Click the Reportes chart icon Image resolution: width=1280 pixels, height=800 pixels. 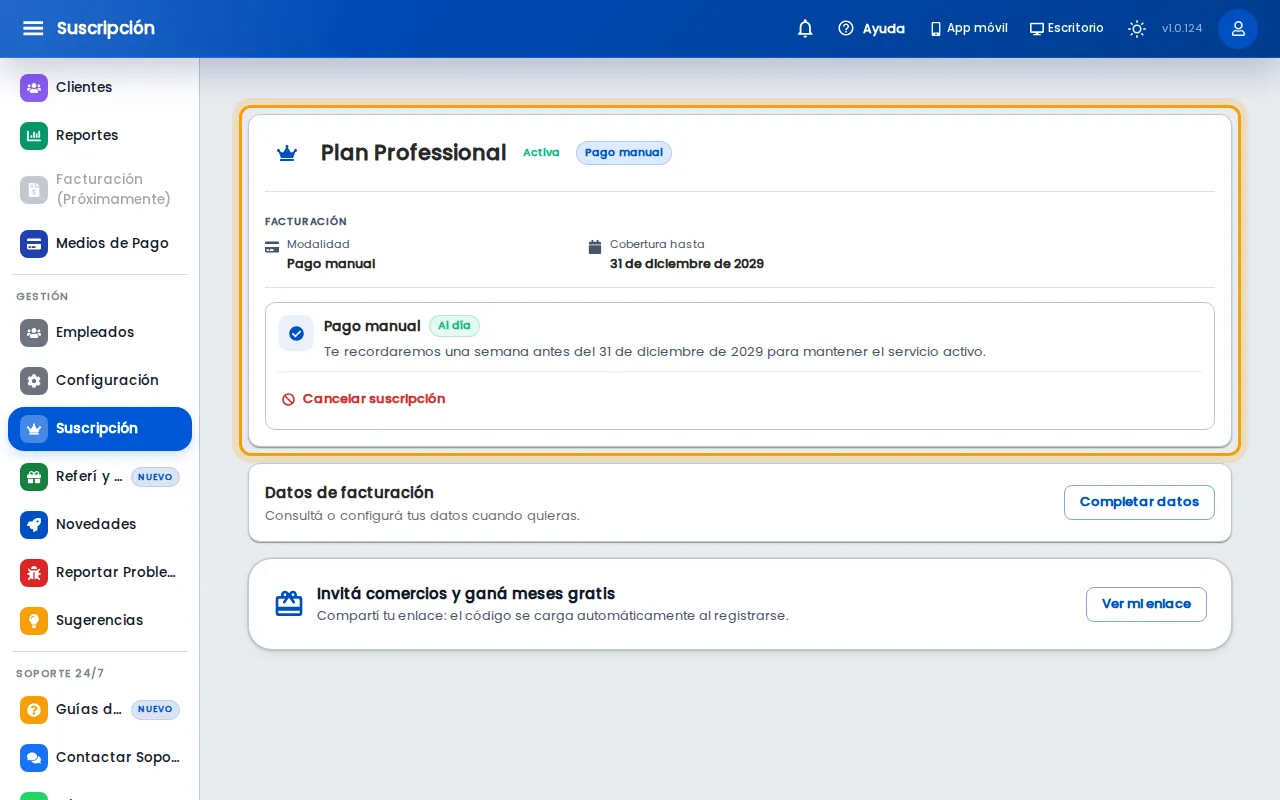[x=34, y=135]
